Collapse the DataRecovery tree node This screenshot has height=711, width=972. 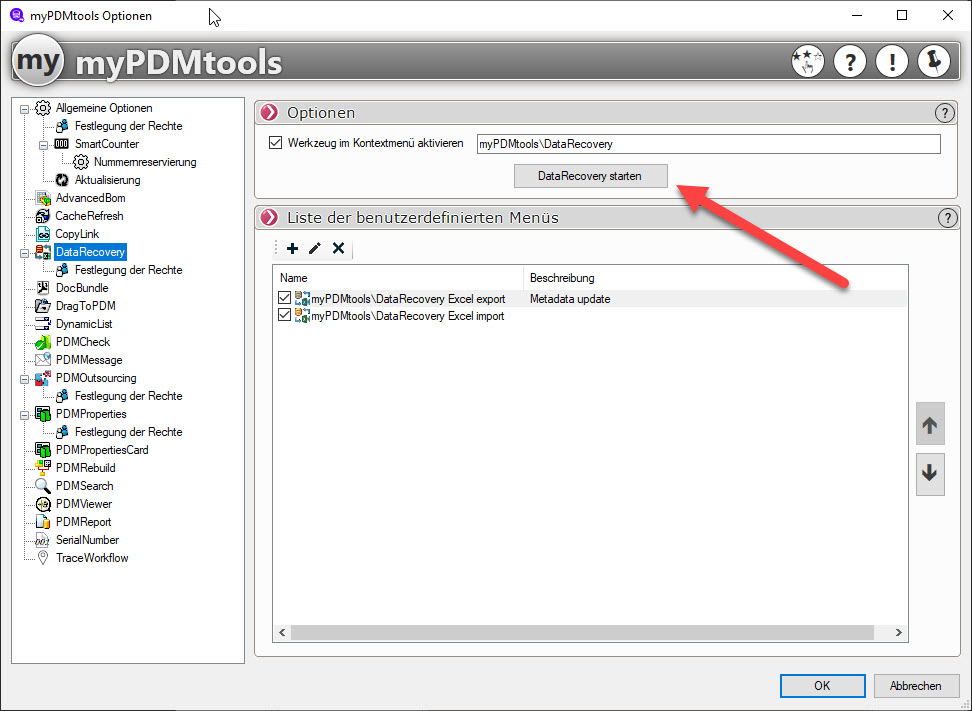click(x=24, y=252)
